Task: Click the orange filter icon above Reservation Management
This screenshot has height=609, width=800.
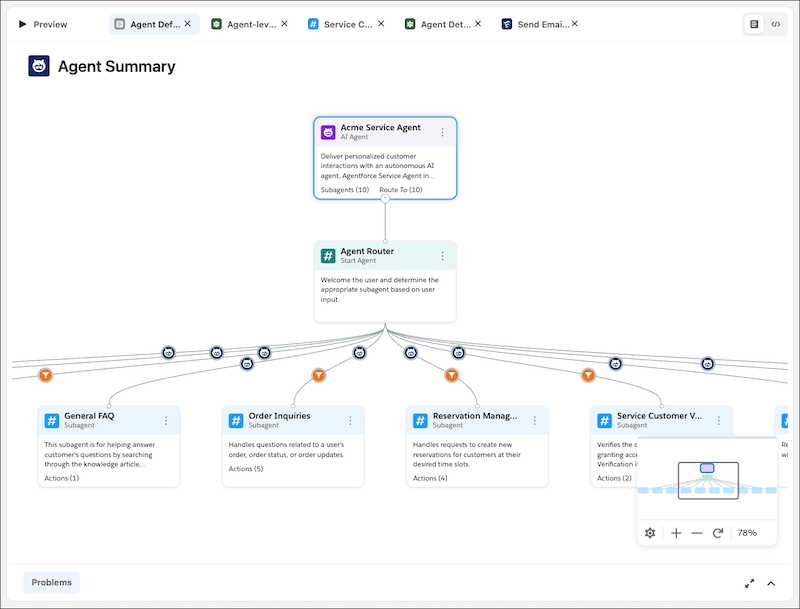Action: tap(452, 375)
